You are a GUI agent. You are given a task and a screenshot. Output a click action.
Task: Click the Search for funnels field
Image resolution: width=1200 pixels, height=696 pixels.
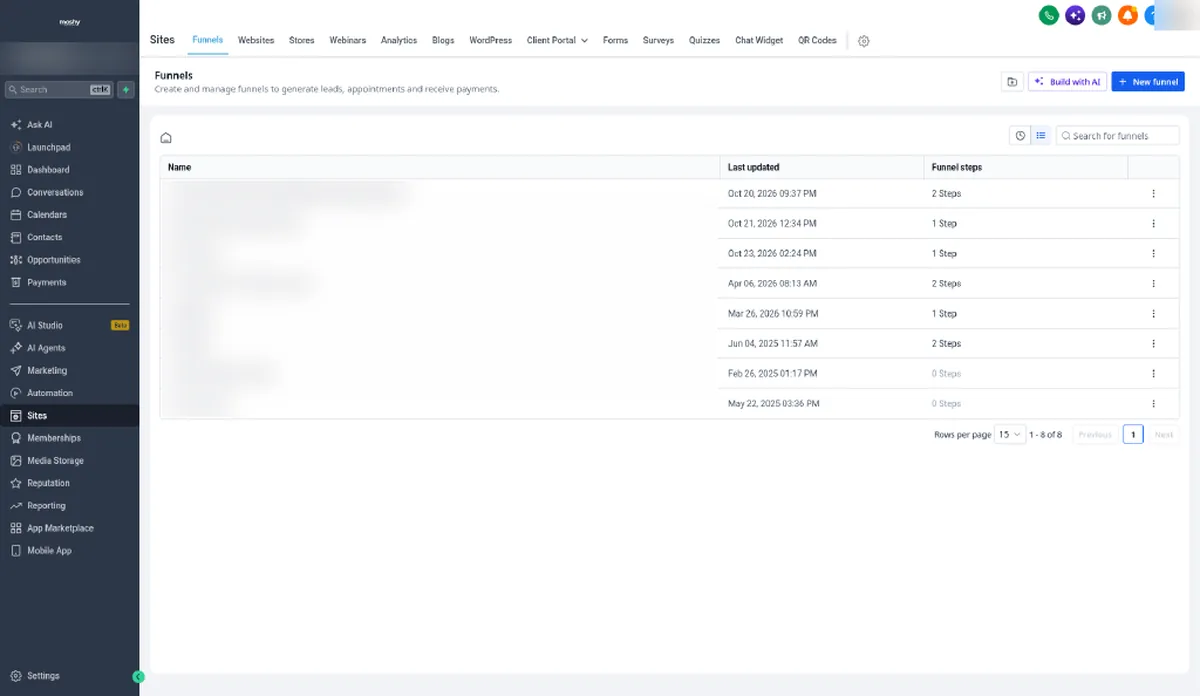1118,136
